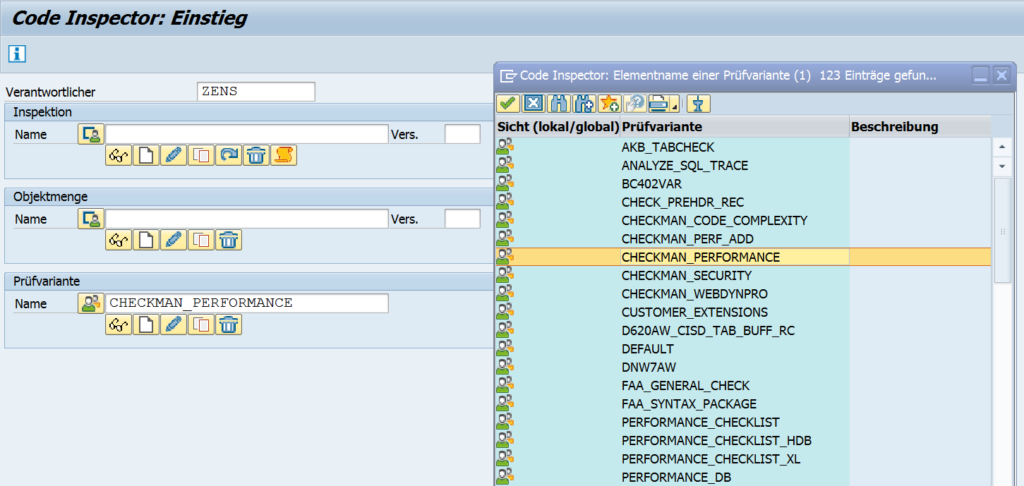Click the Inspektion Name input field
This screenshot has height=486, width=1024.
click(x=247, y=134)
